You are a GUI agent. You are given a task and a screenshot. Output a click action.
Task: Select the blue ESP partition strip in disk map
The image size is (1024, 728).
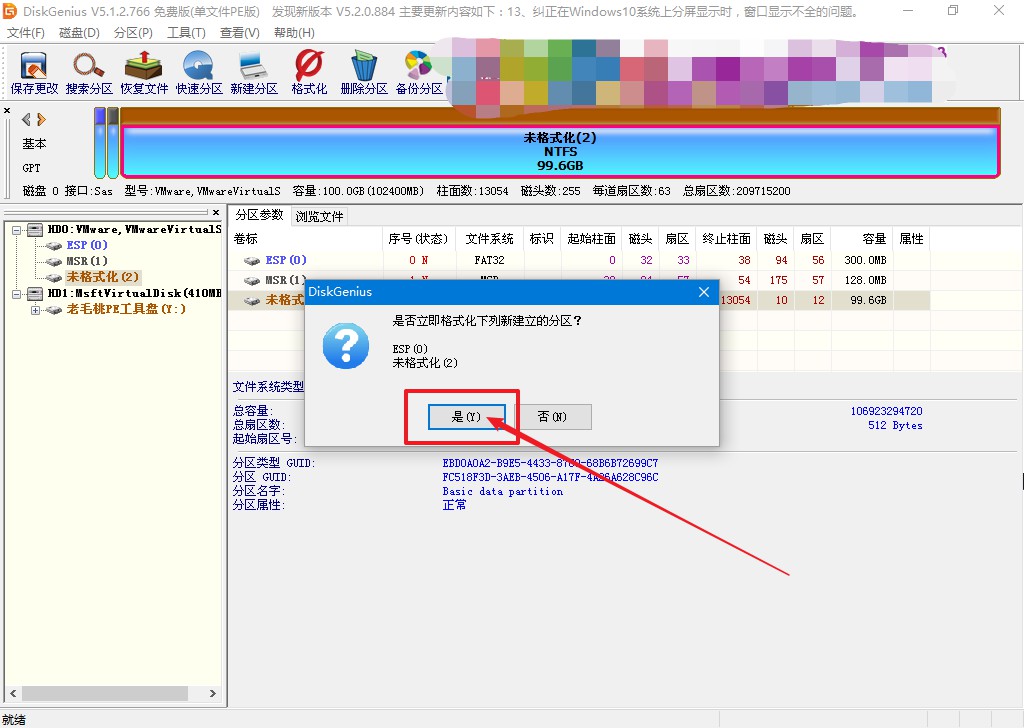100,143
